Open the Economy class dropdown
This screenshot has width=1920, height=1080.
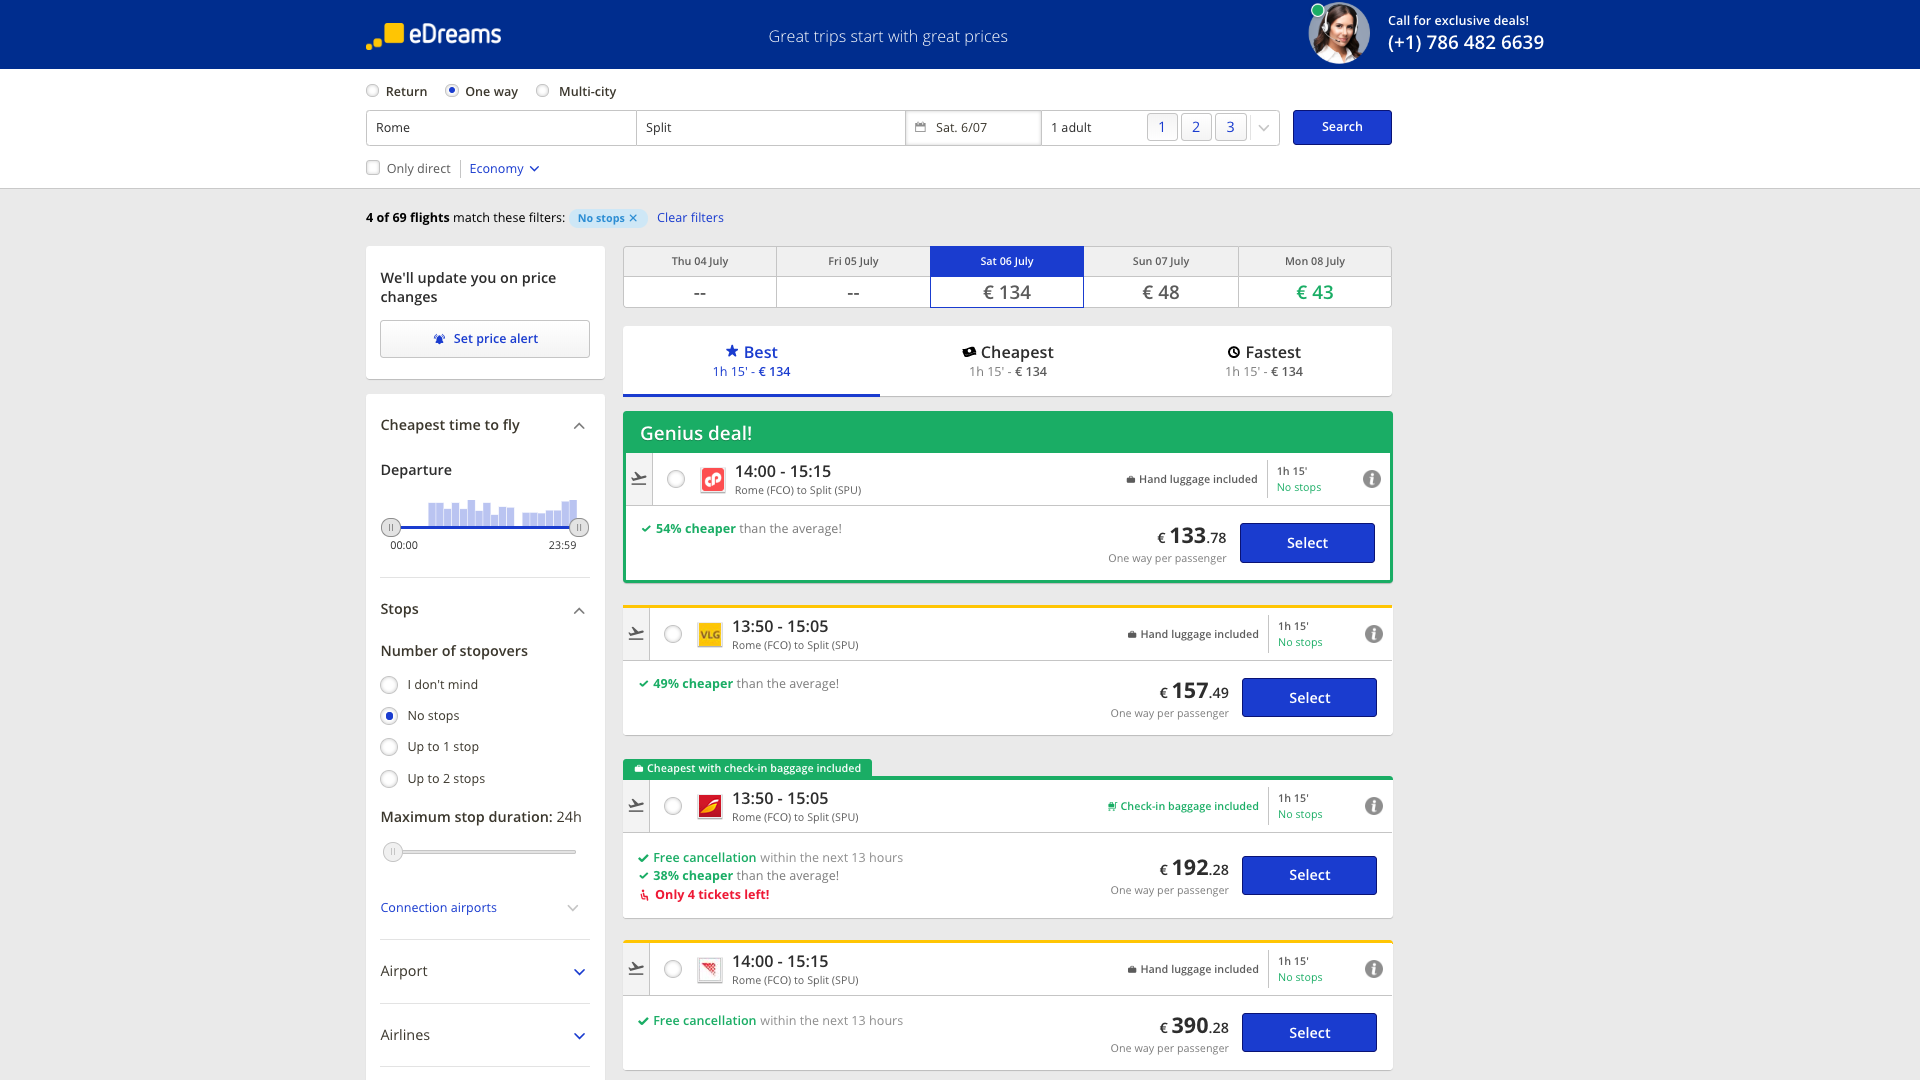point(504,169)
